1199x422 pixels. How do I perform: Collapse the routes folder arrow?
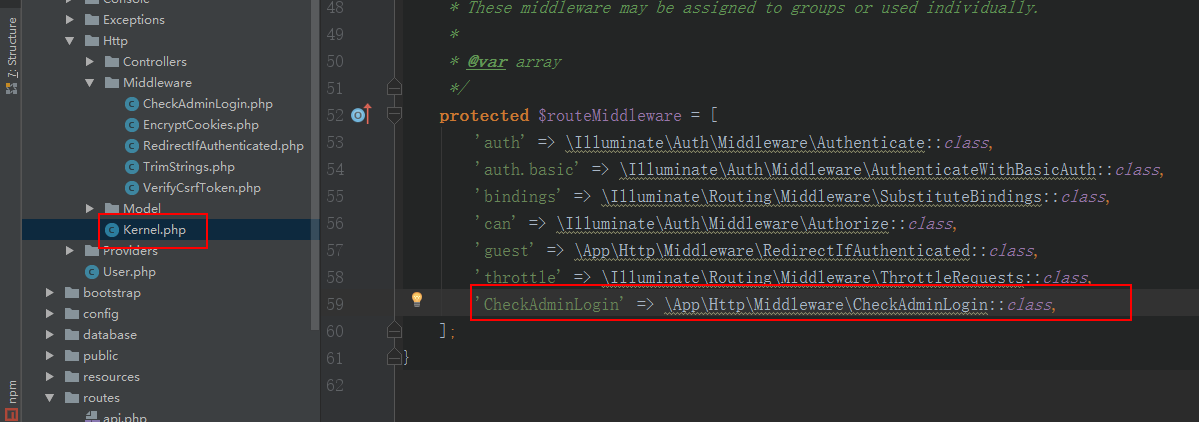(x=49, y=398)
